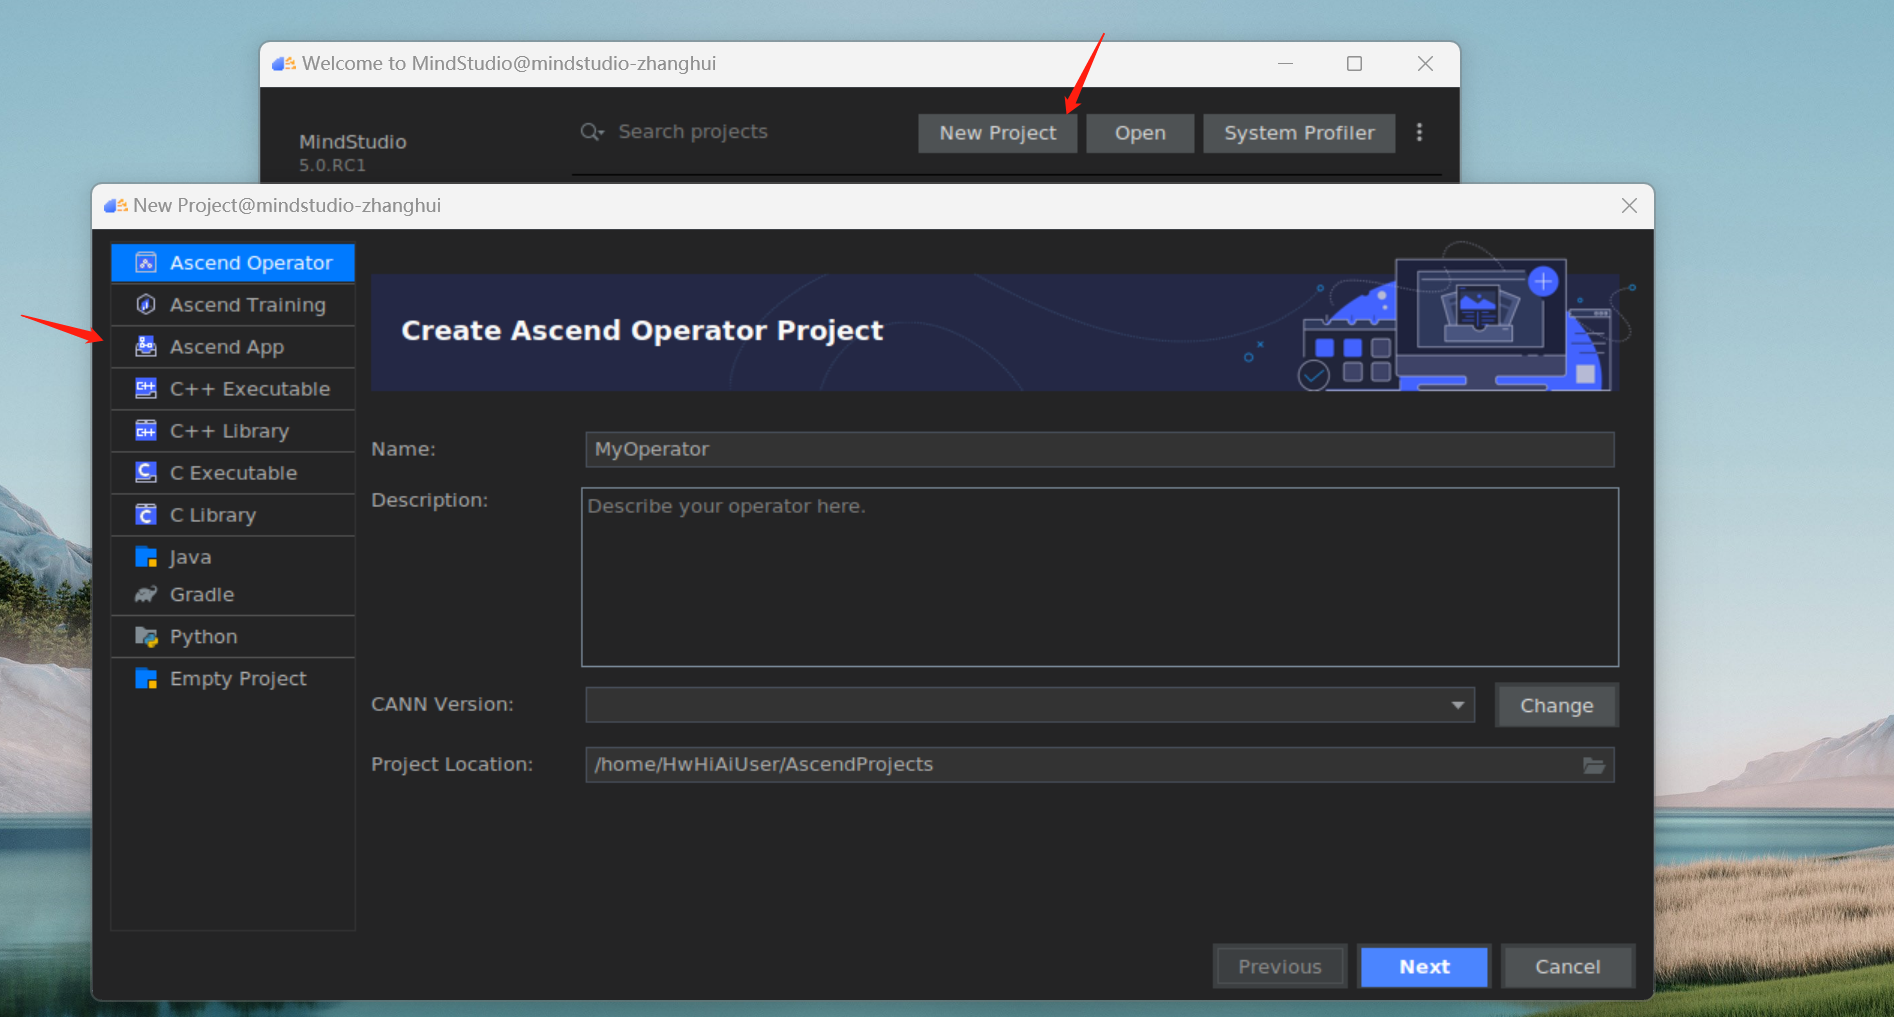Select C Executable project type
This screenshot has height=1017, width=1894.
coord(233,473)
